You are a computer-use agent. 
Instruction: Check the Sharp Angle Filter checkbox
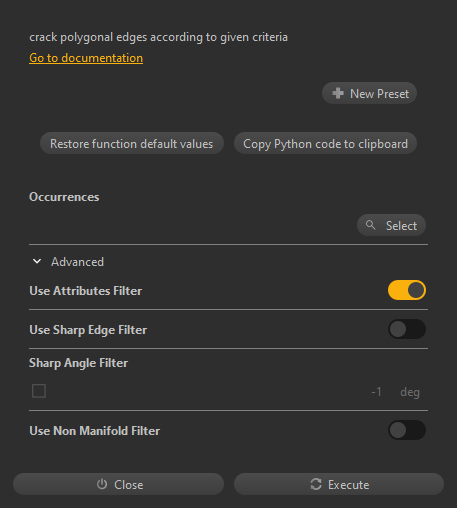click(x=39, y=391)
